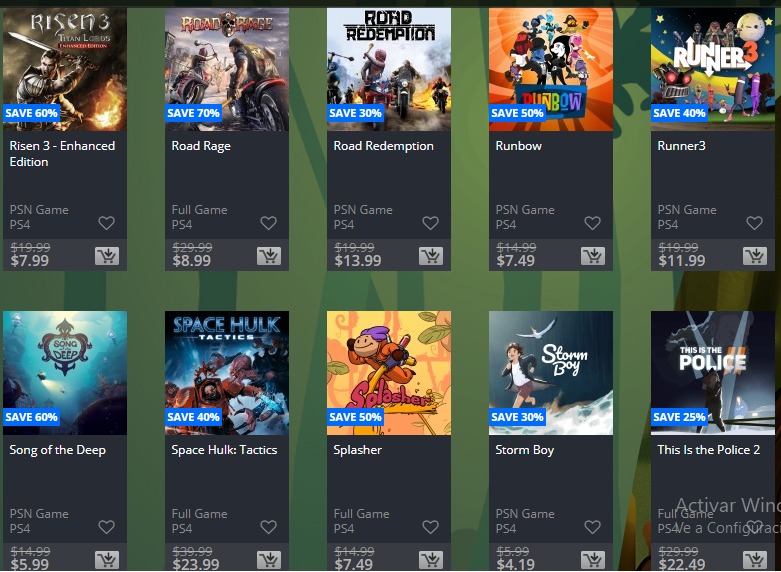
Task: Add Road Redemption to cart
Action: coord(431,256)
